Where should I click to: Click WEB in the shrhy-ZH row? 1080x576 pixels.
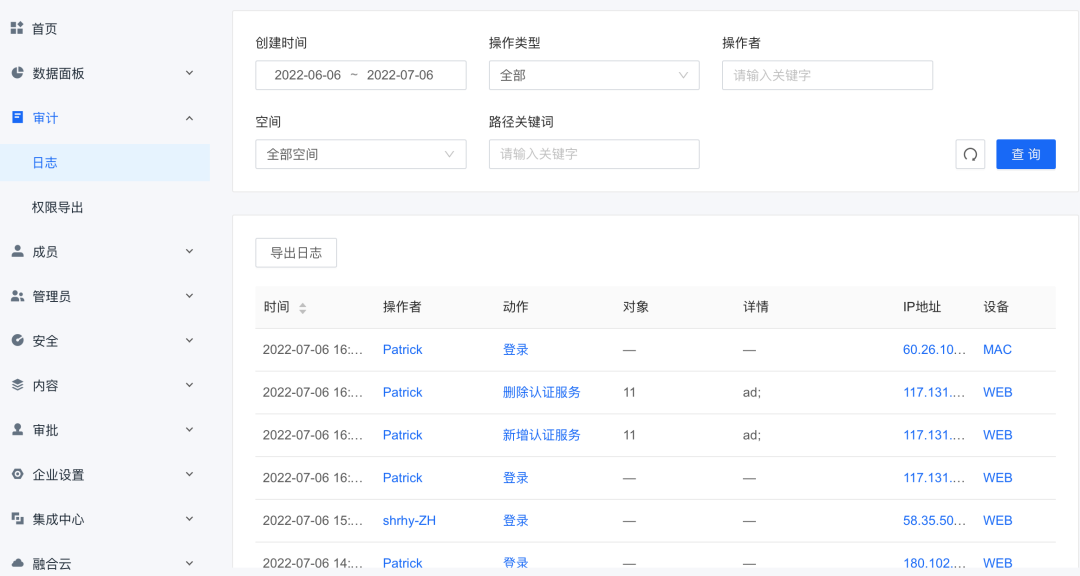(x=997, y=520)
